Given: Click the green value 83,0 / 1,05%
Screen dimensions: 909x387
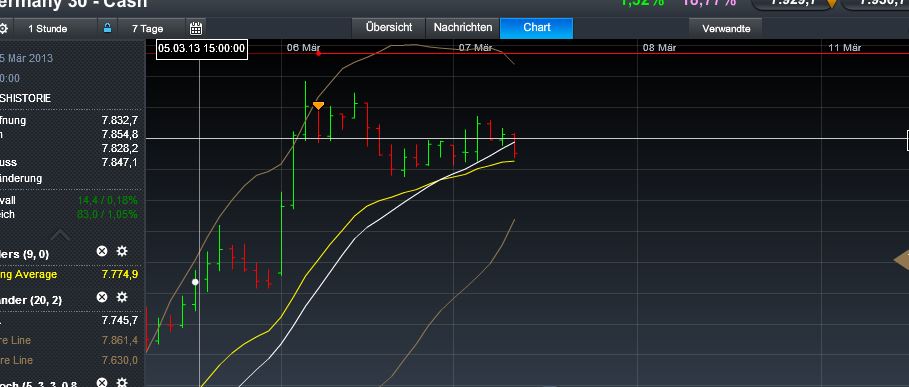Looking at the screenshot, I should point(107,214).
